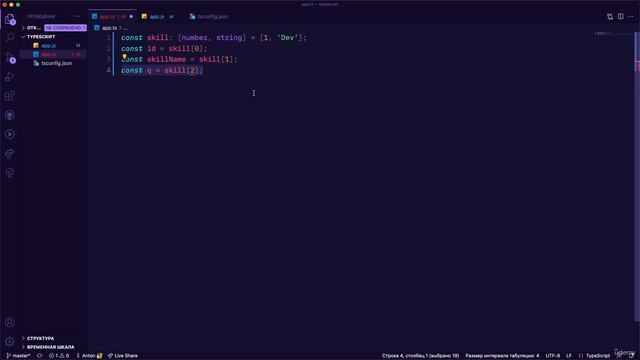
Task: Expand the СТРУКТУРА outline section
Action: click(40, 338)
